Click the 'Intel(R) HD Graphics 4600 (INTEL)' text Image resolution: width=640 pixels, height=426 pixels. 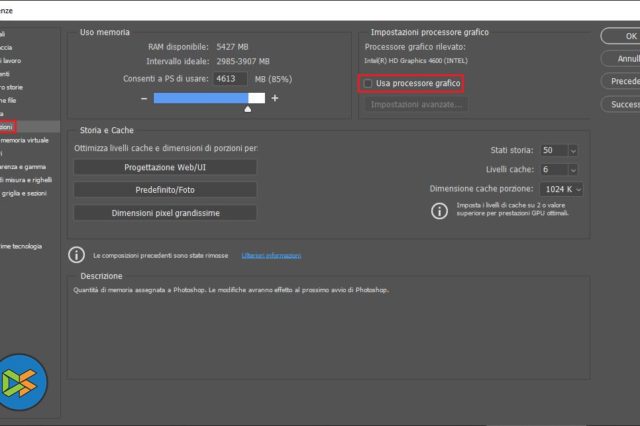pos(416,61)
